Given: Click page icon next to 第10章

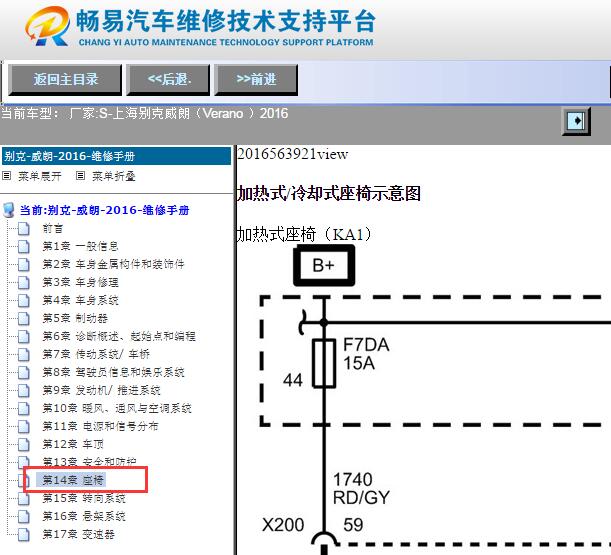Looking at the screenshot, I should click(x=24, y=408).
